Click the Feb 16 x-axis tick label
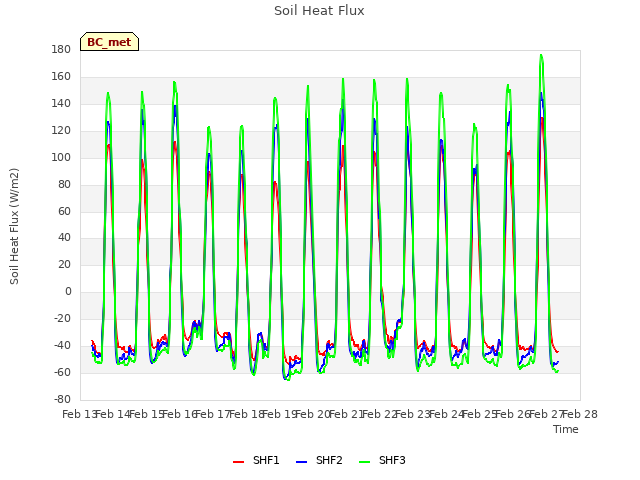 tap(180, 414)
